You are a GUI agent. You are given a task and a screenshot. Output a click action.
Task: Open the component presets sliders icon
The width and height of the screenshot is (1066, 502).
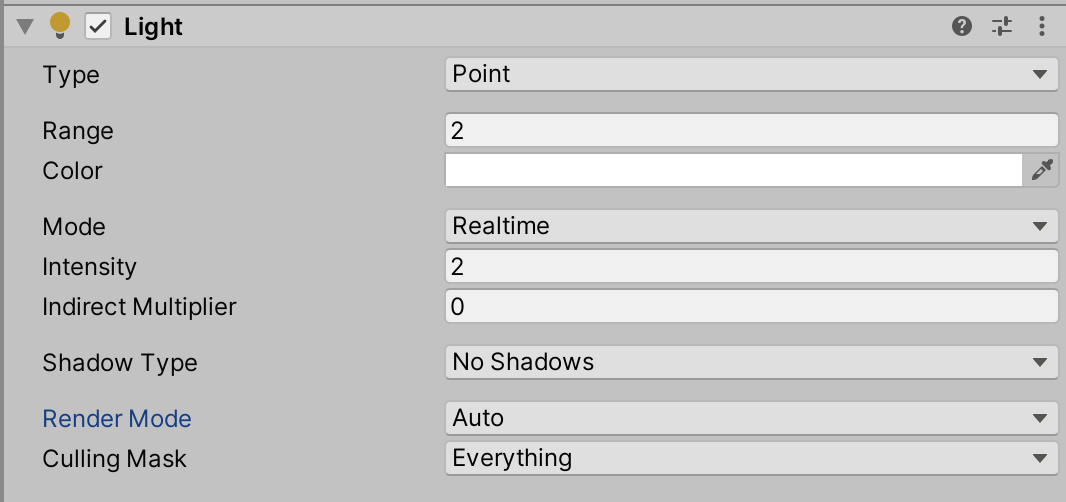coord(1002,27)
